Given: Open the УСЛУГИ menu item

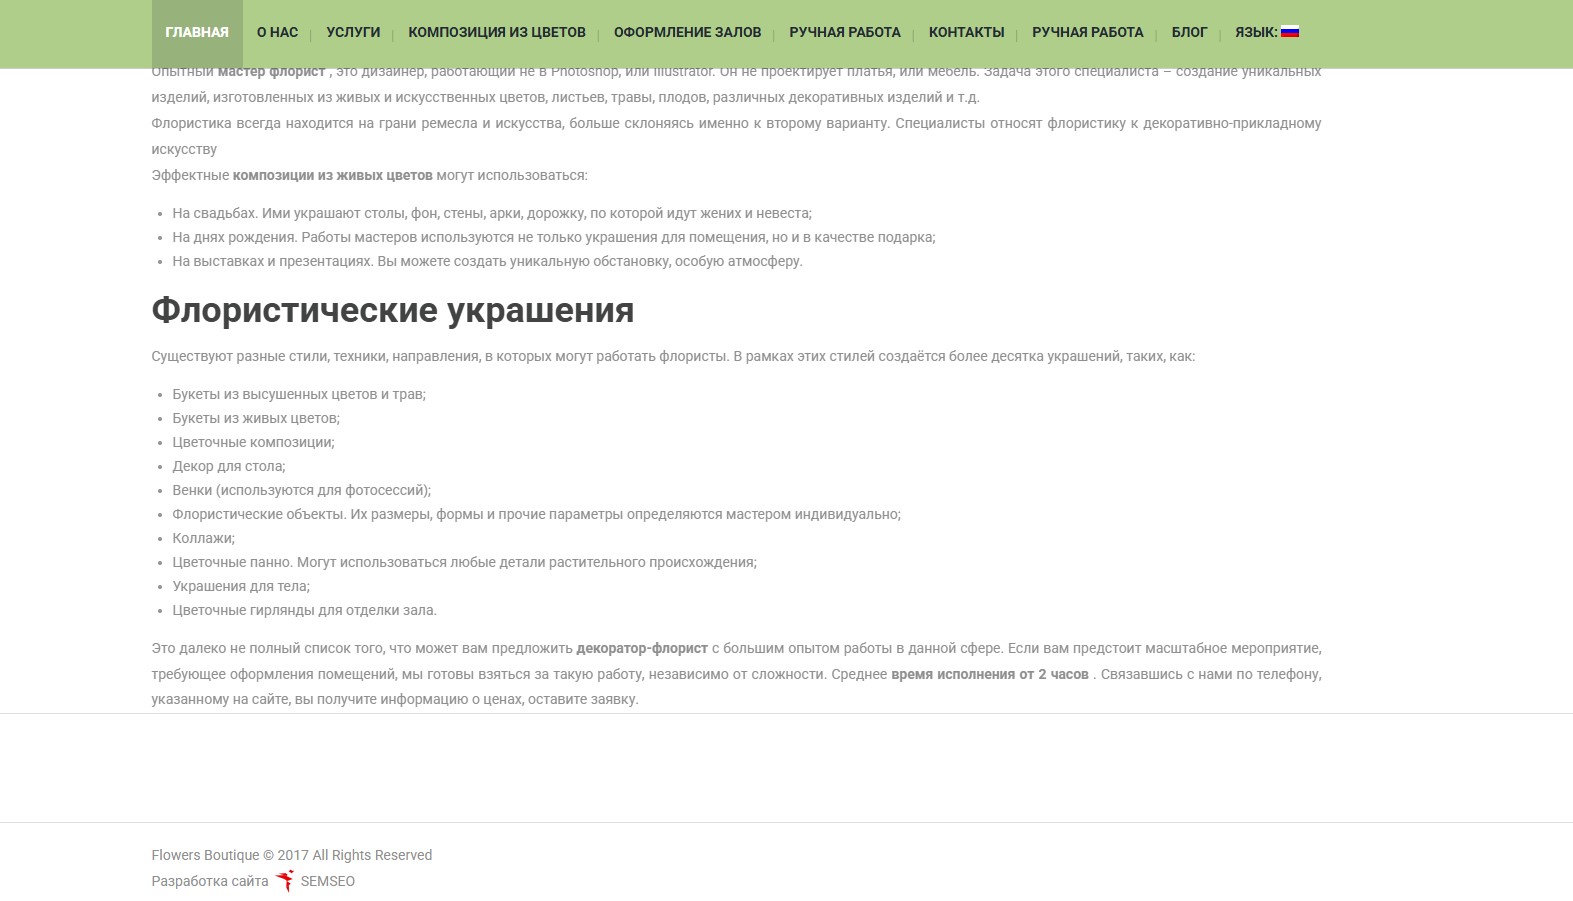Looking at the screenshot, I should pos(353,33).
